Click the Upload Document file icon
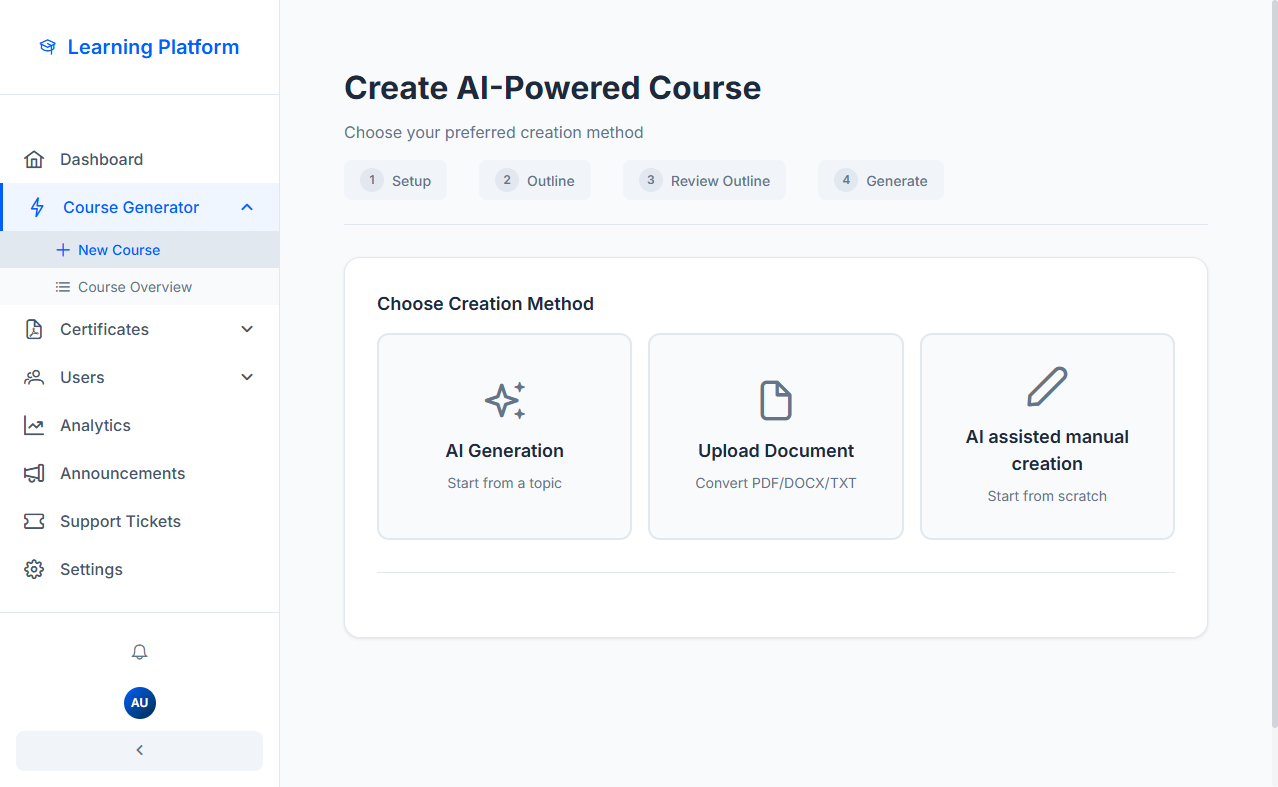 775,400
